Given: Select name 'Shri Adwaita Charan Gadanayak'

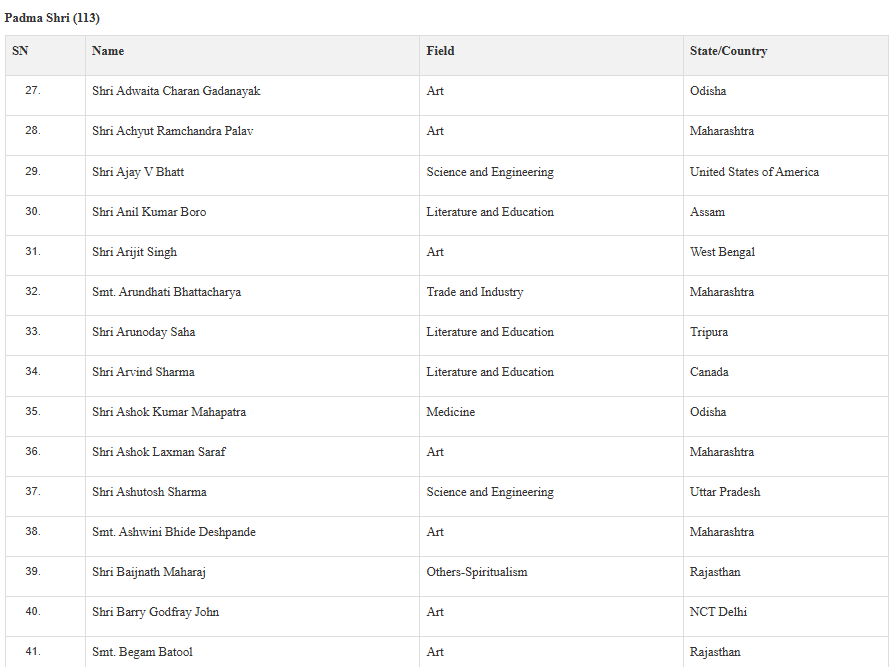Looking at the screenshot, I should coord(176,91).
